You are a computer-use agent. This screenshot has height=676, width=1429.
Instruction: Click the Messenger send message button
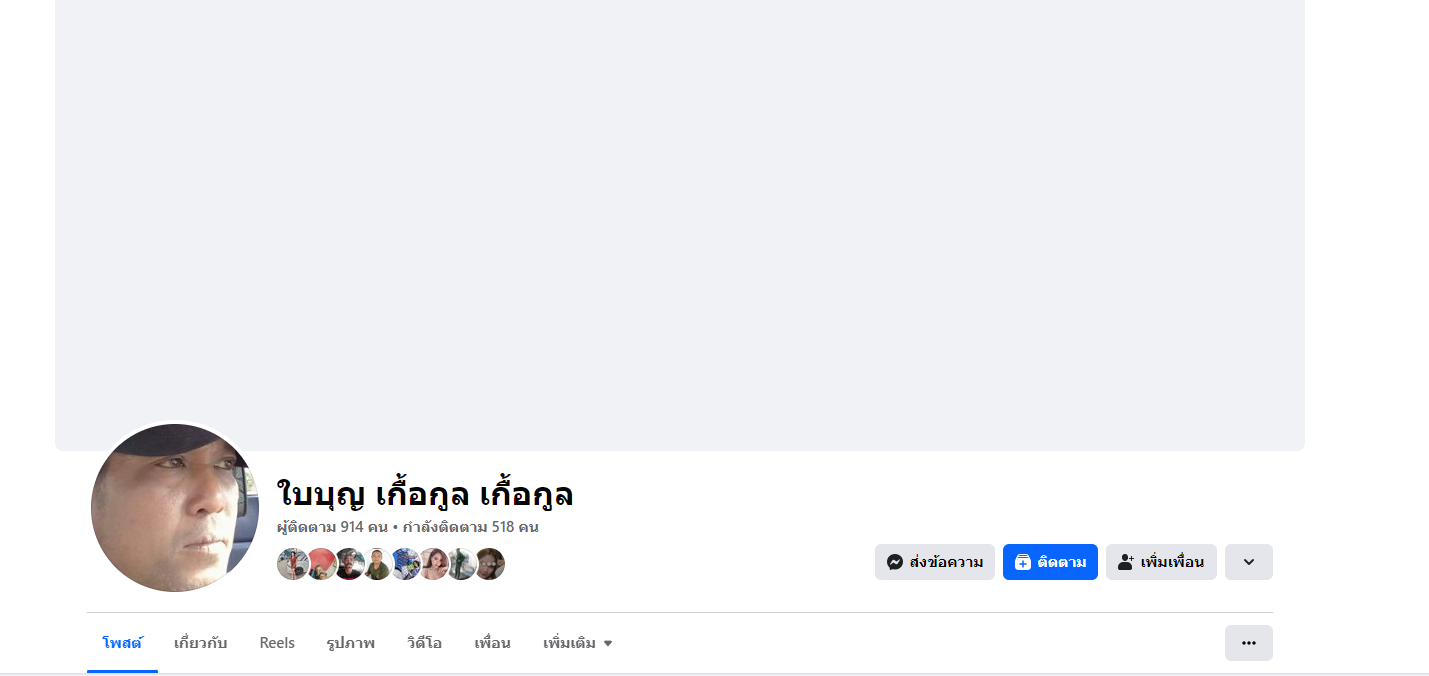coord(934,562)
